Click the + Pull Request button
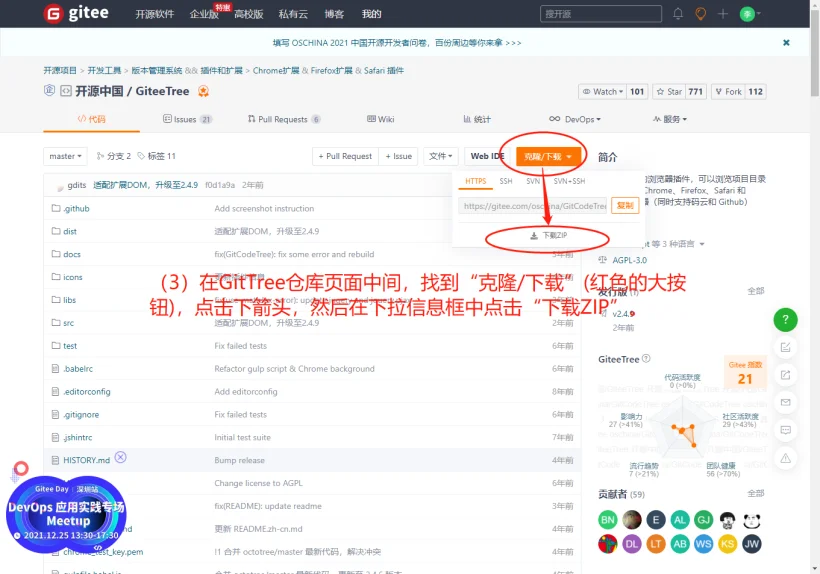 point(345,156)
